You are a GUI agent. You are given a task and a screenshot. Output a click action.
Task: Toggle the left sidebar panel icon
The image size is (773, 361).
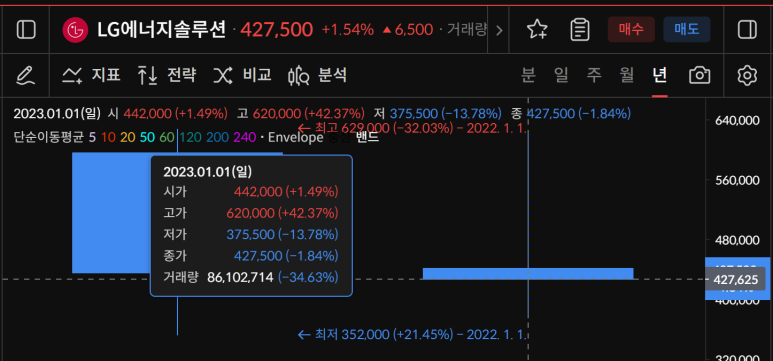26,30
